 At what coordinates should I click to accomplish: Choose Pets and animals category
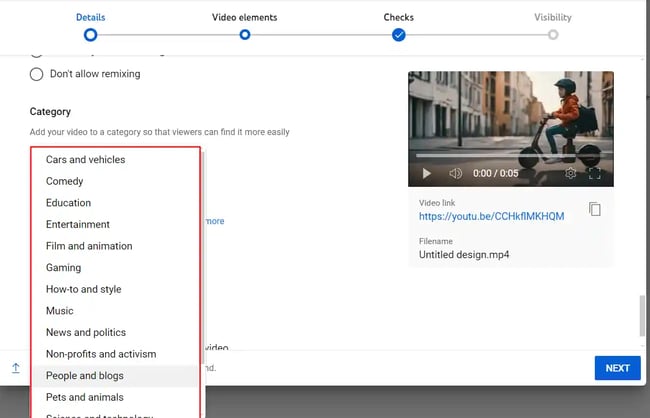tap(115, 397)
